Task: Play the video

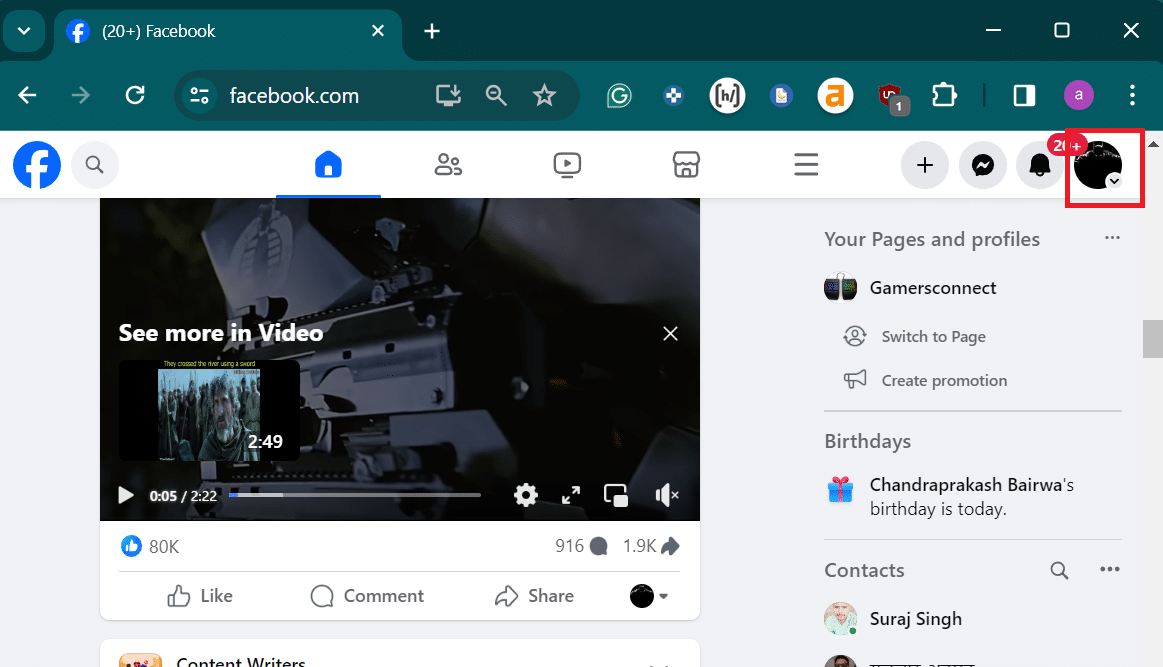Action: point(126,495)
